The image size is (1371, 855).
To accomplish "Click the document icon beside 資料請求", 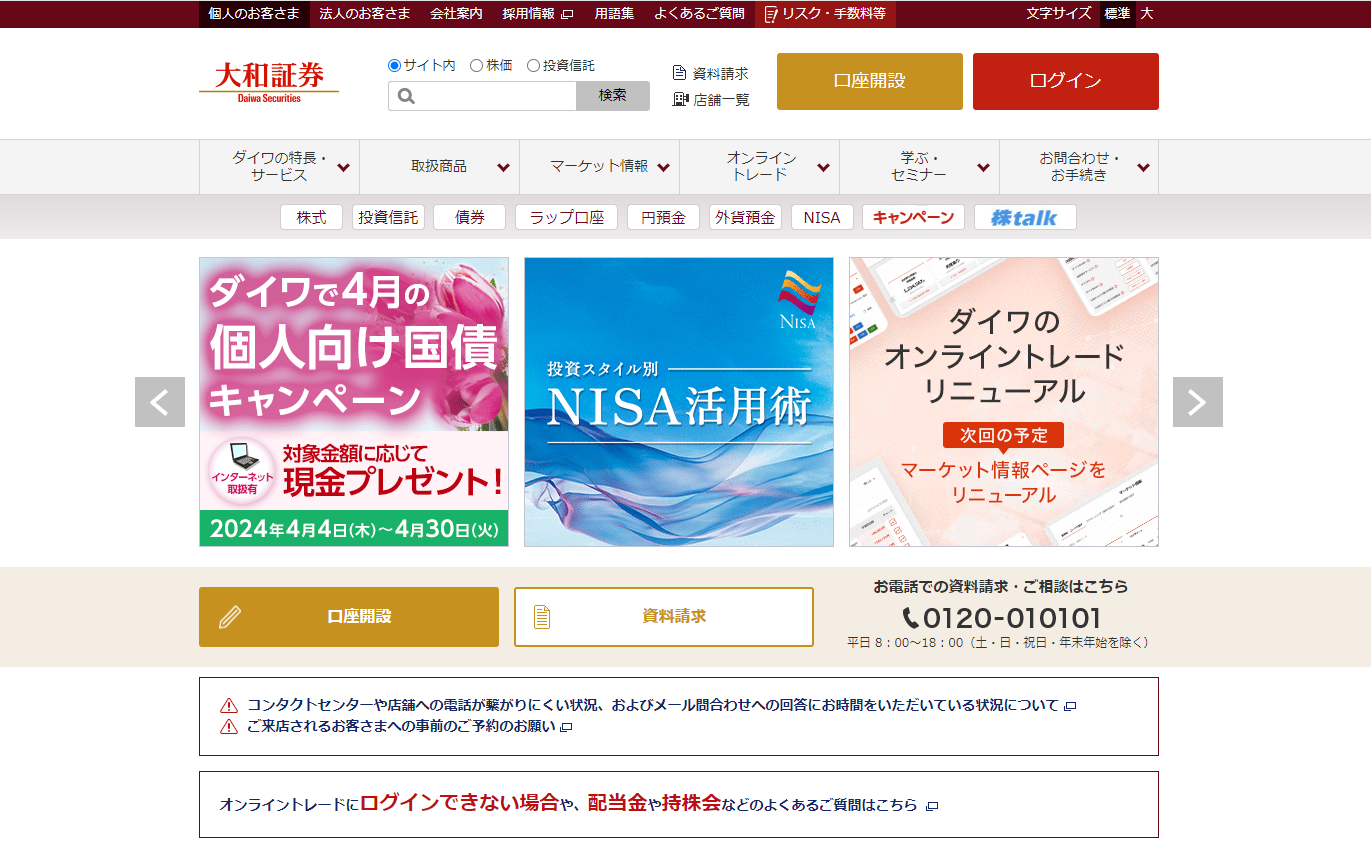I will 680,73.
